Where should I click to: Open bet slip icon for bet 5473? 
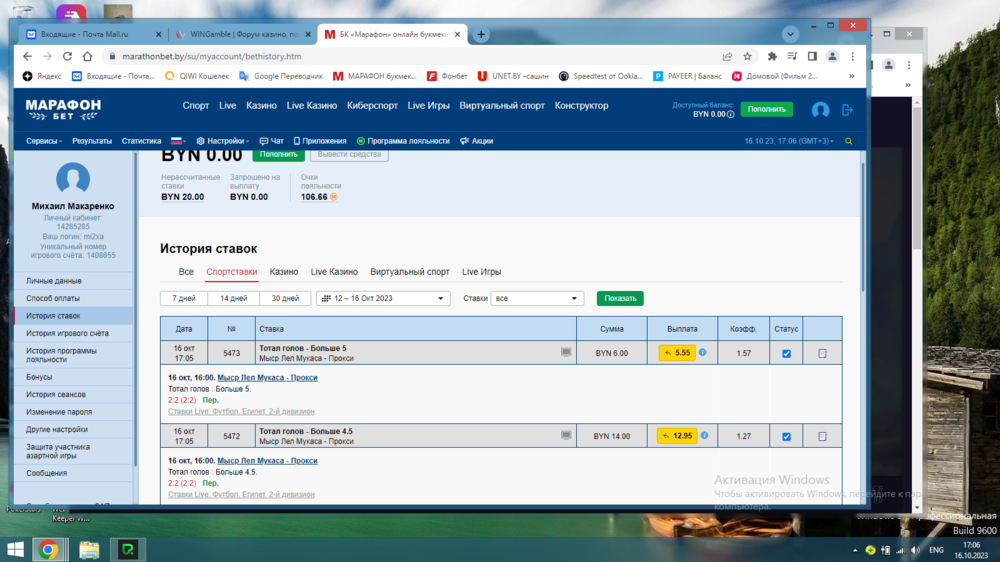tap(822, 353)
